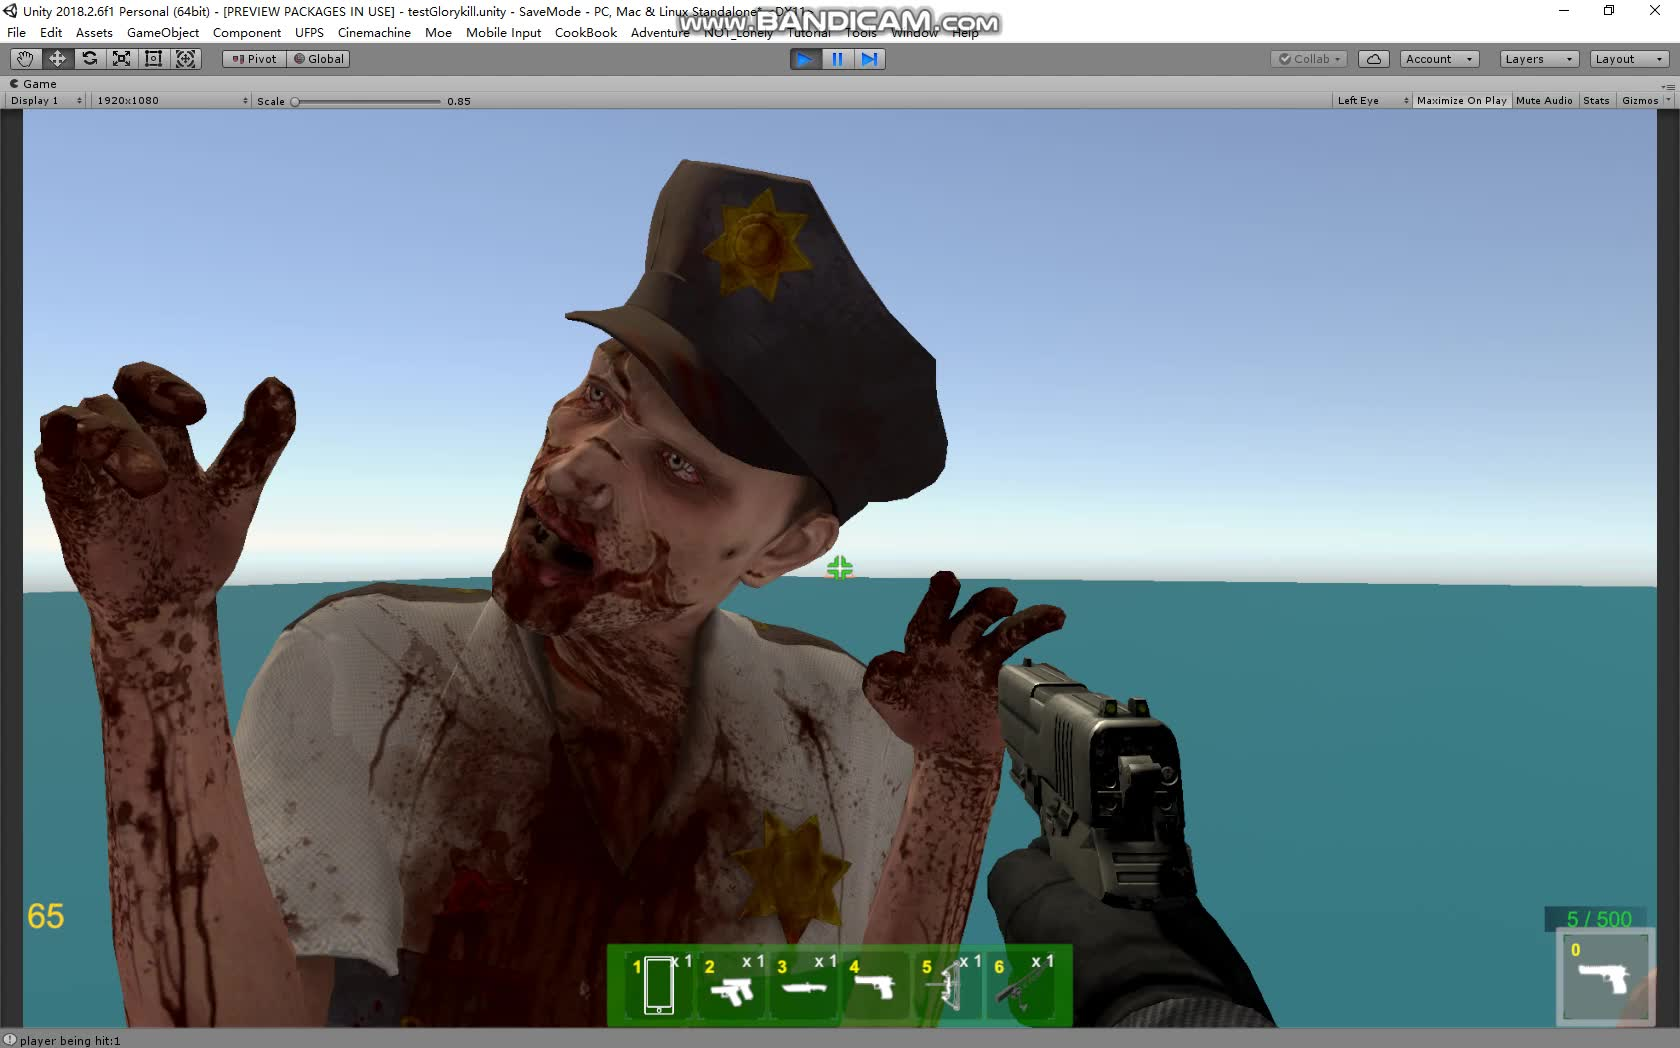Click the green crosshair
The height and width of the screenshot is (1048, 1680).
[840, 568]
